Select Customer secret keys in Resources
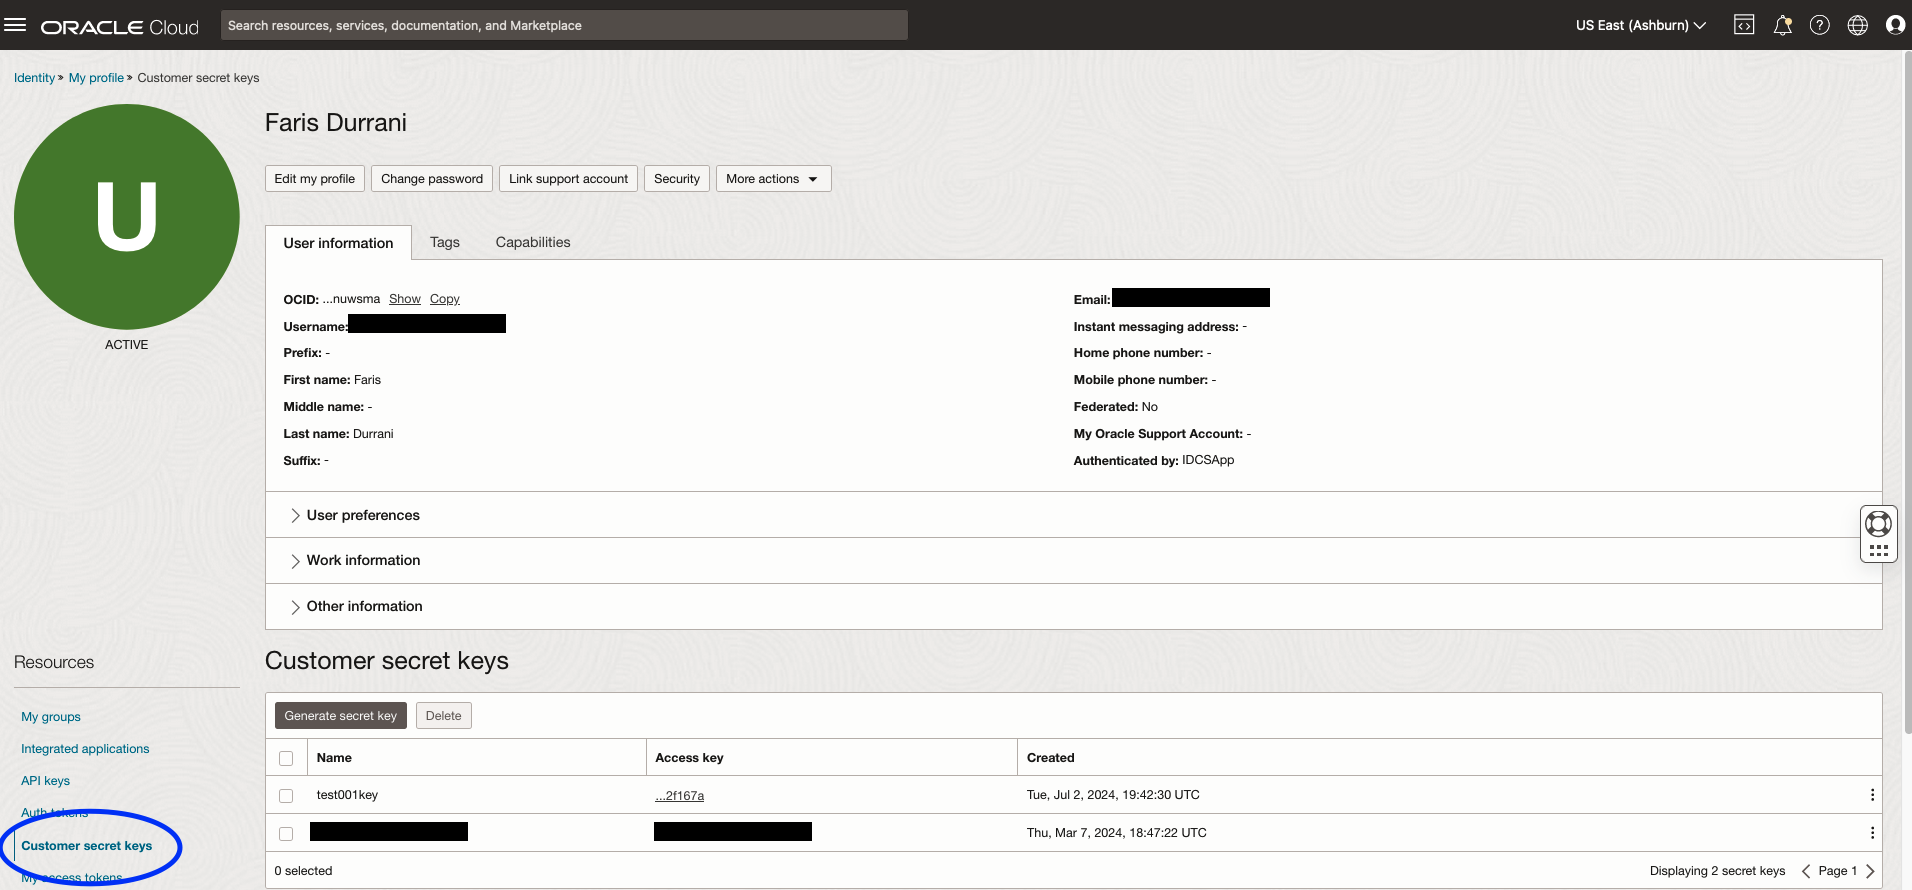 click(87, 846)
